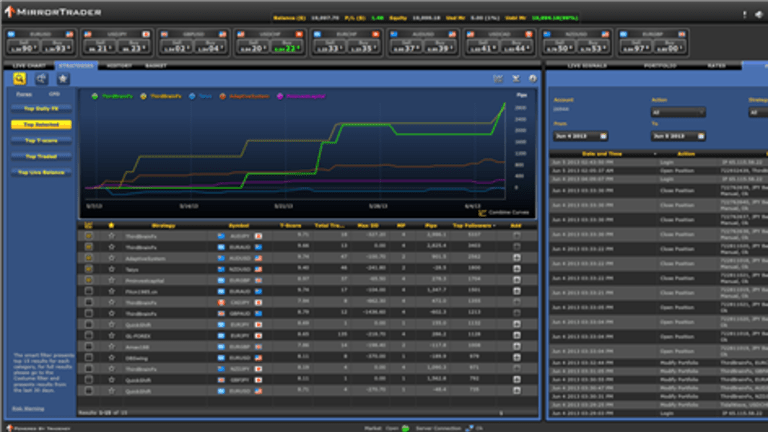Add Pminvestcapital EURGBP strategy with plus icon
The image size is (768, 432).
click(x=516, y=280)
